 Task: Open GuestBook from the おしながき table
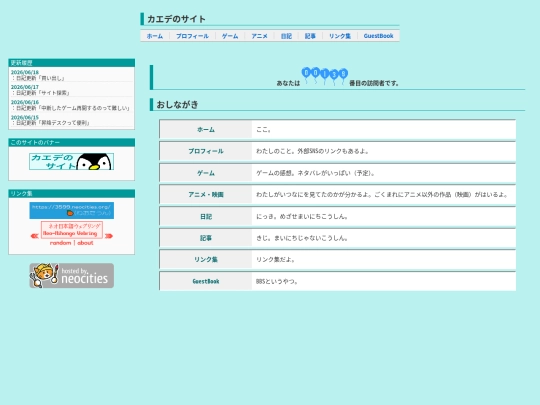coord(206,281)
